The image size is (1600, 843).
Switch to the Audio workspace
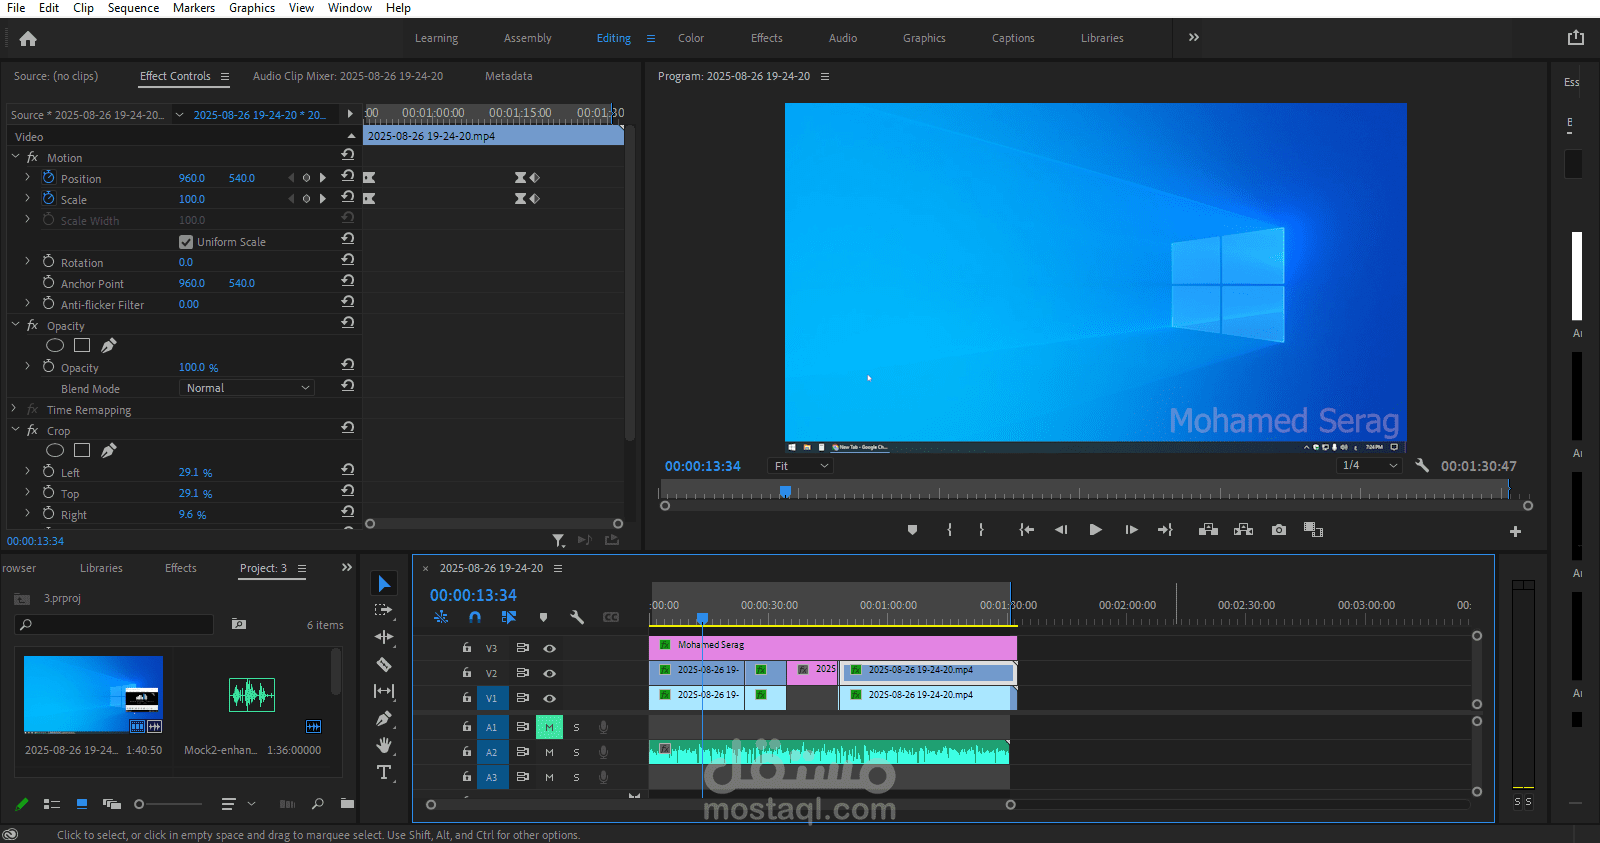(843, 38)
